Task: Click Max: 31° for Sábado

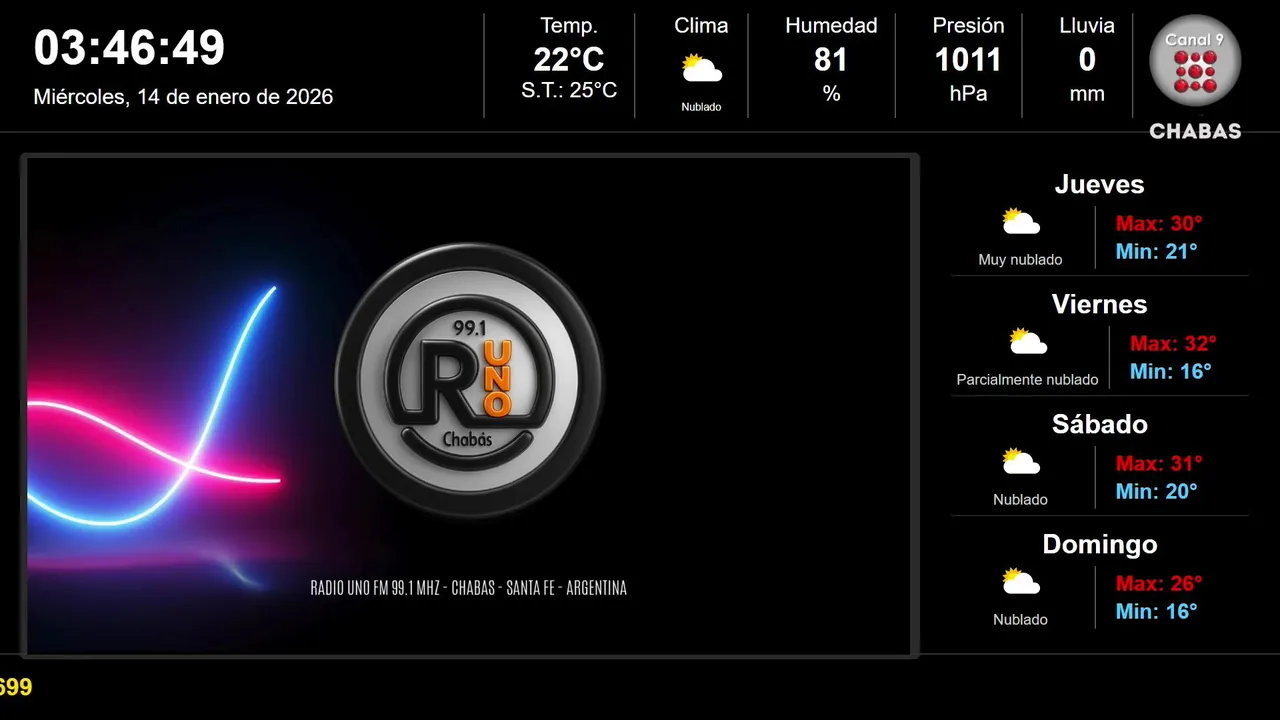Action: (x=1159, y=463)
